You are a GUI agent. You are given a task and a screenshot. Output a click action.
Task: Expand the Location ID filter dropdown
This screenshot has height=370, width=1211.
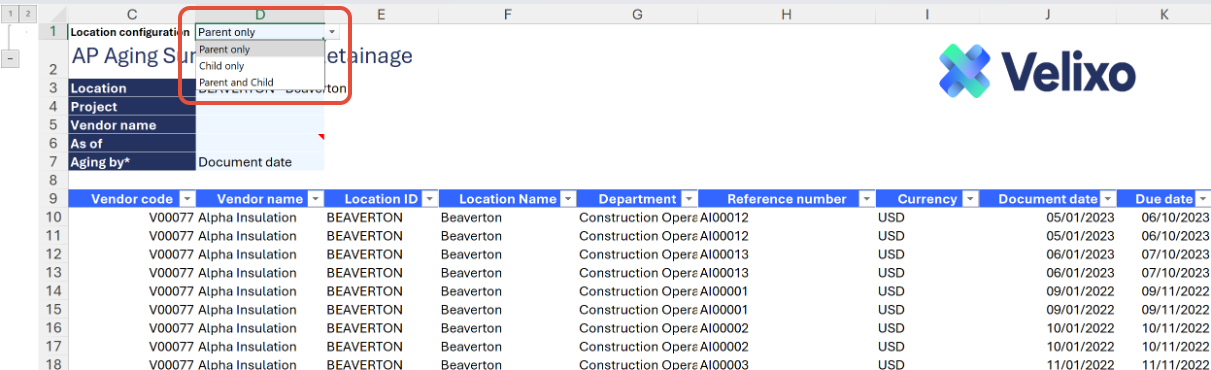tap(430, 199)
